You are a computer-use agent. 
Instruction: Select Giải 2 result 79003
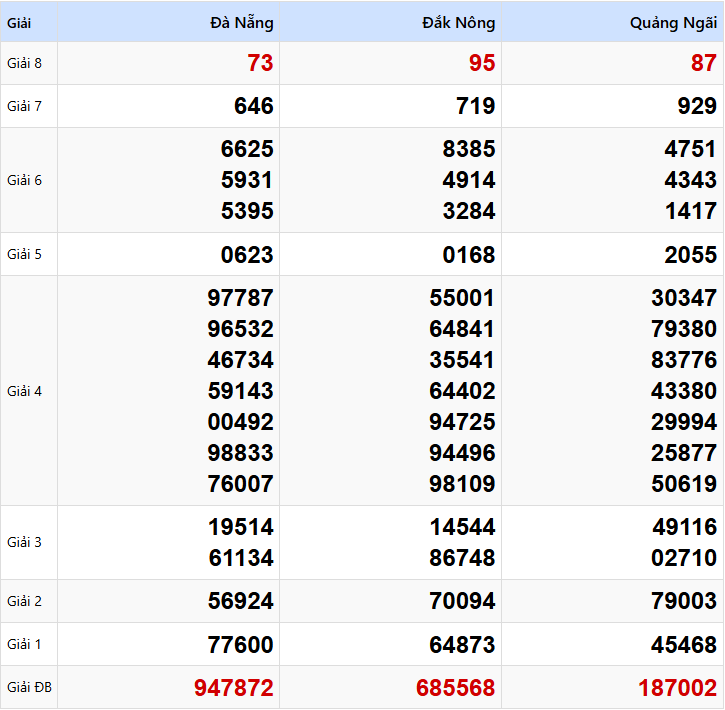tap(684, 601)
